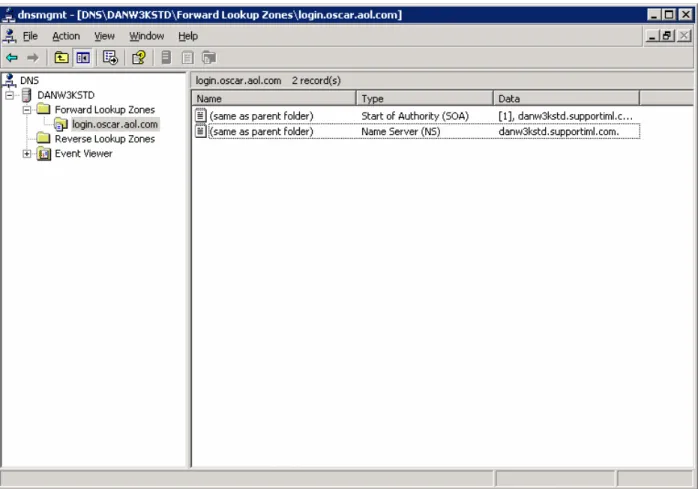Open the File menu

30,36
